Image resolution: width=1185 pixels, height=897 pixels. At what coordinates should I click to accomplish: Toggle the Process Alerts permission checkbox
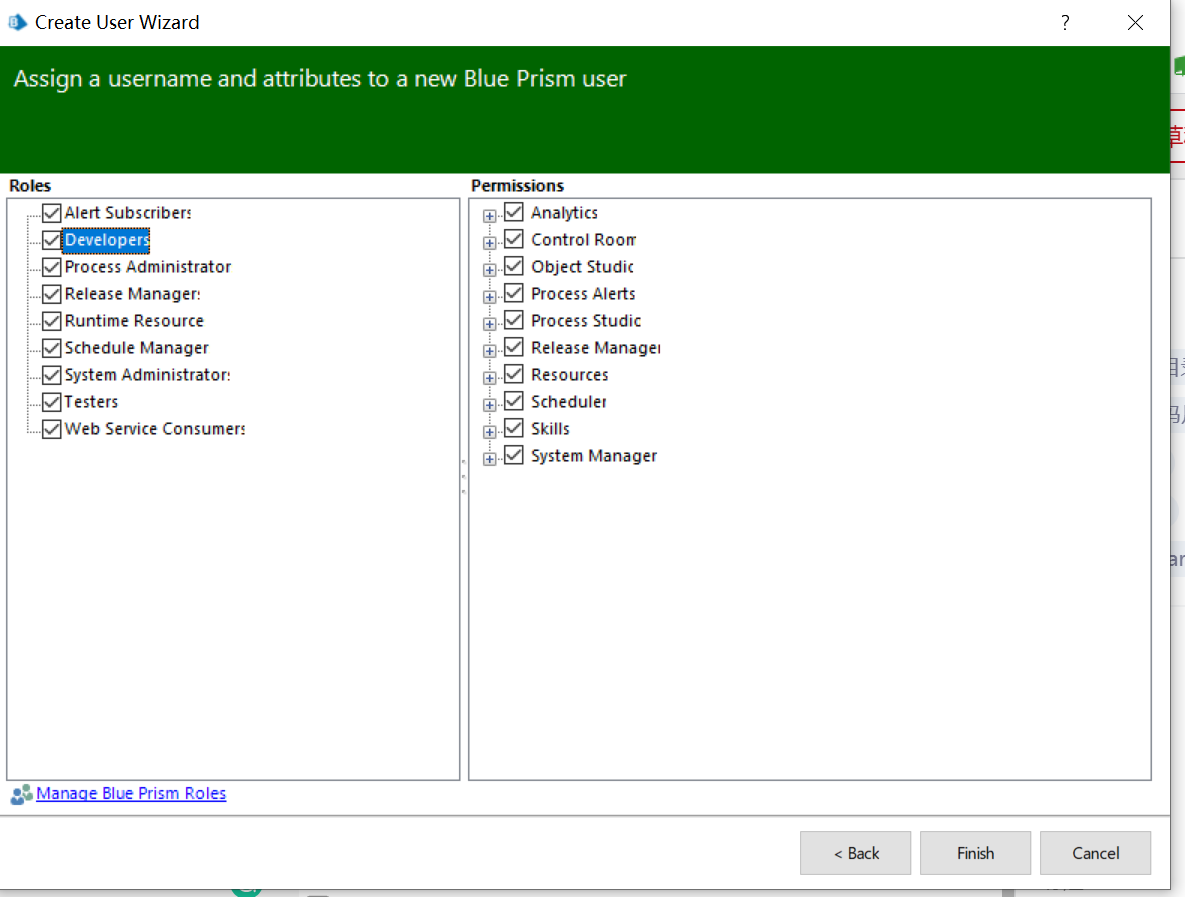tap(514, 293)
